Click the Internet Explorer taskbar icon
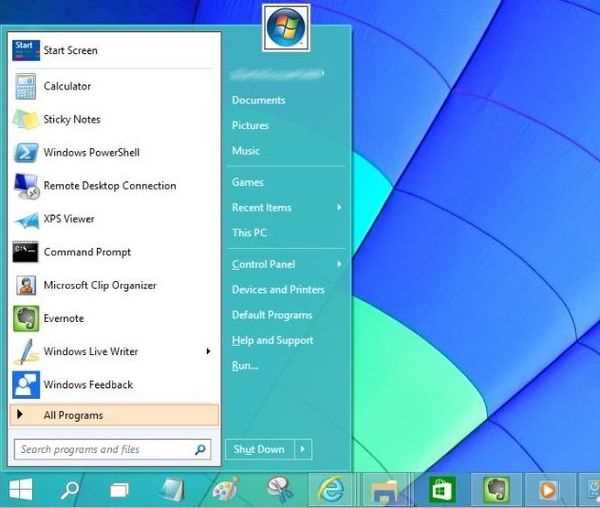 pyautogui.click(x=329, y=489)
